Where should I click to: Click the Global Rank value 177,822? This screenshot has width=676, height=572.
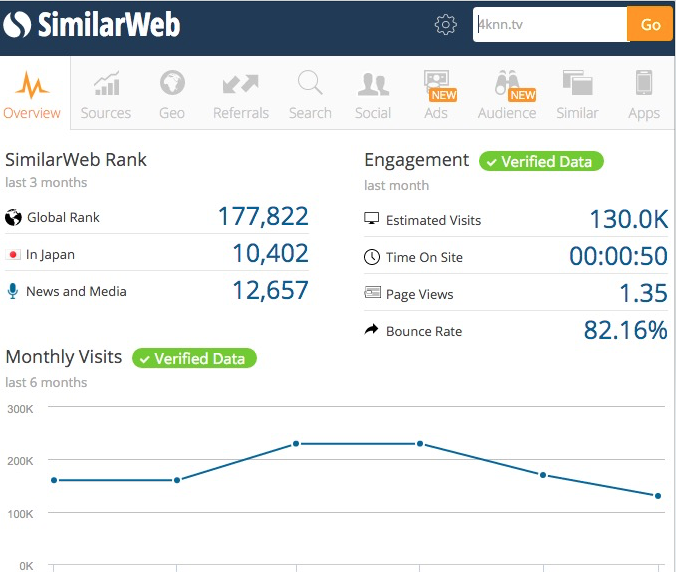tap(263, 216)
